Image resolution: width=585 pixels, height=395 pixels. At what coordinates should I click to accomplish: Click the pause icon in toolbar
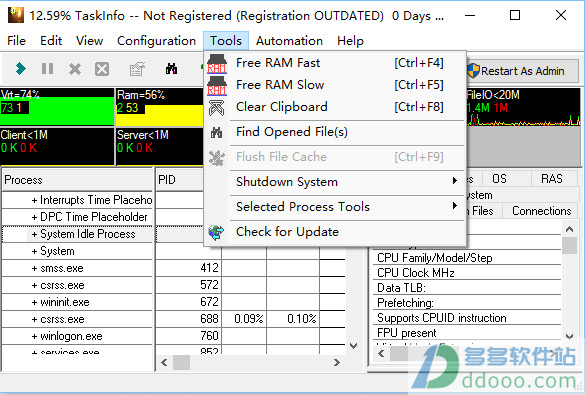[47, 69]
